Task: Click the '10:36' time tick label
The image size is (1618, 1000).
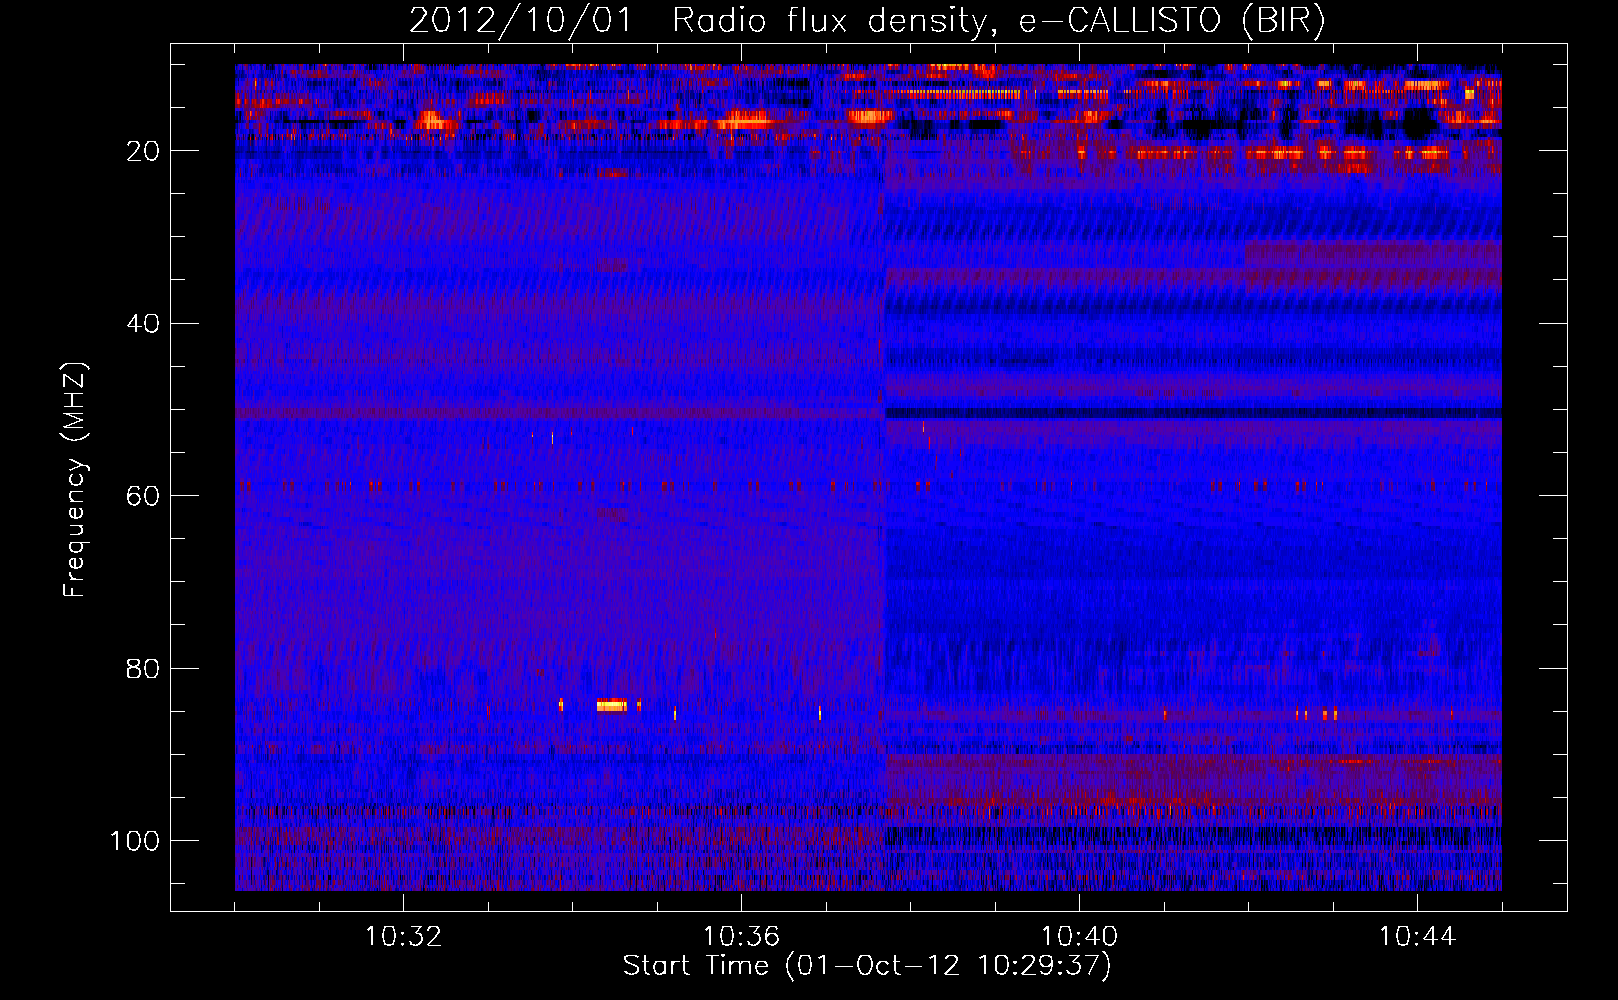Action: [741, 937]
